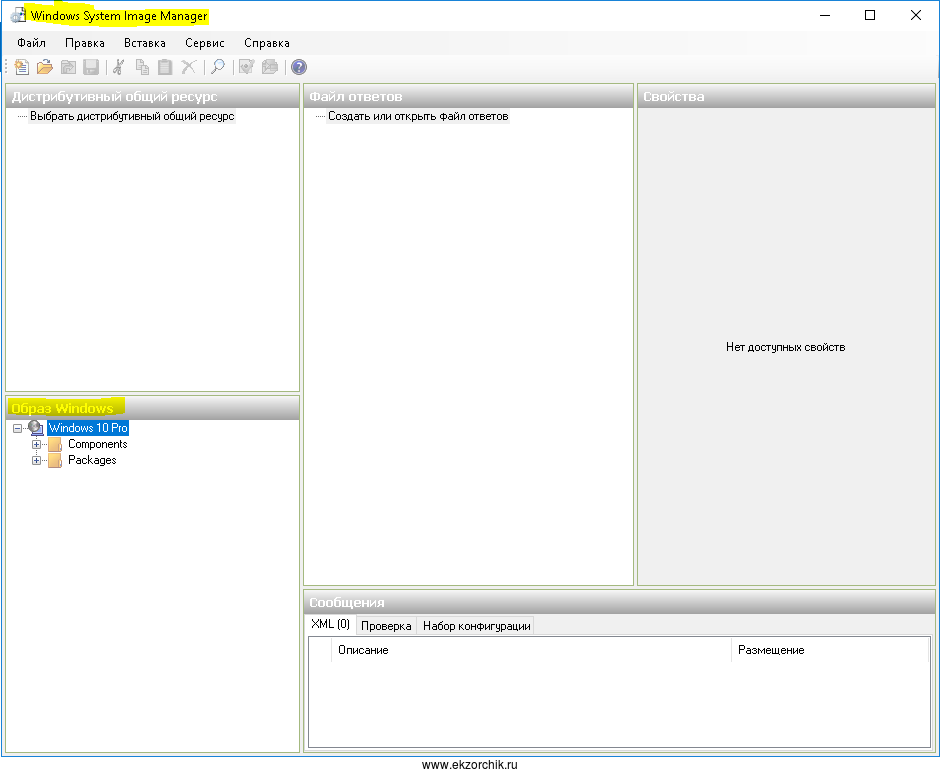Open the Справка menu
This screenshot has height=773, width=940.
click(267, 43)
